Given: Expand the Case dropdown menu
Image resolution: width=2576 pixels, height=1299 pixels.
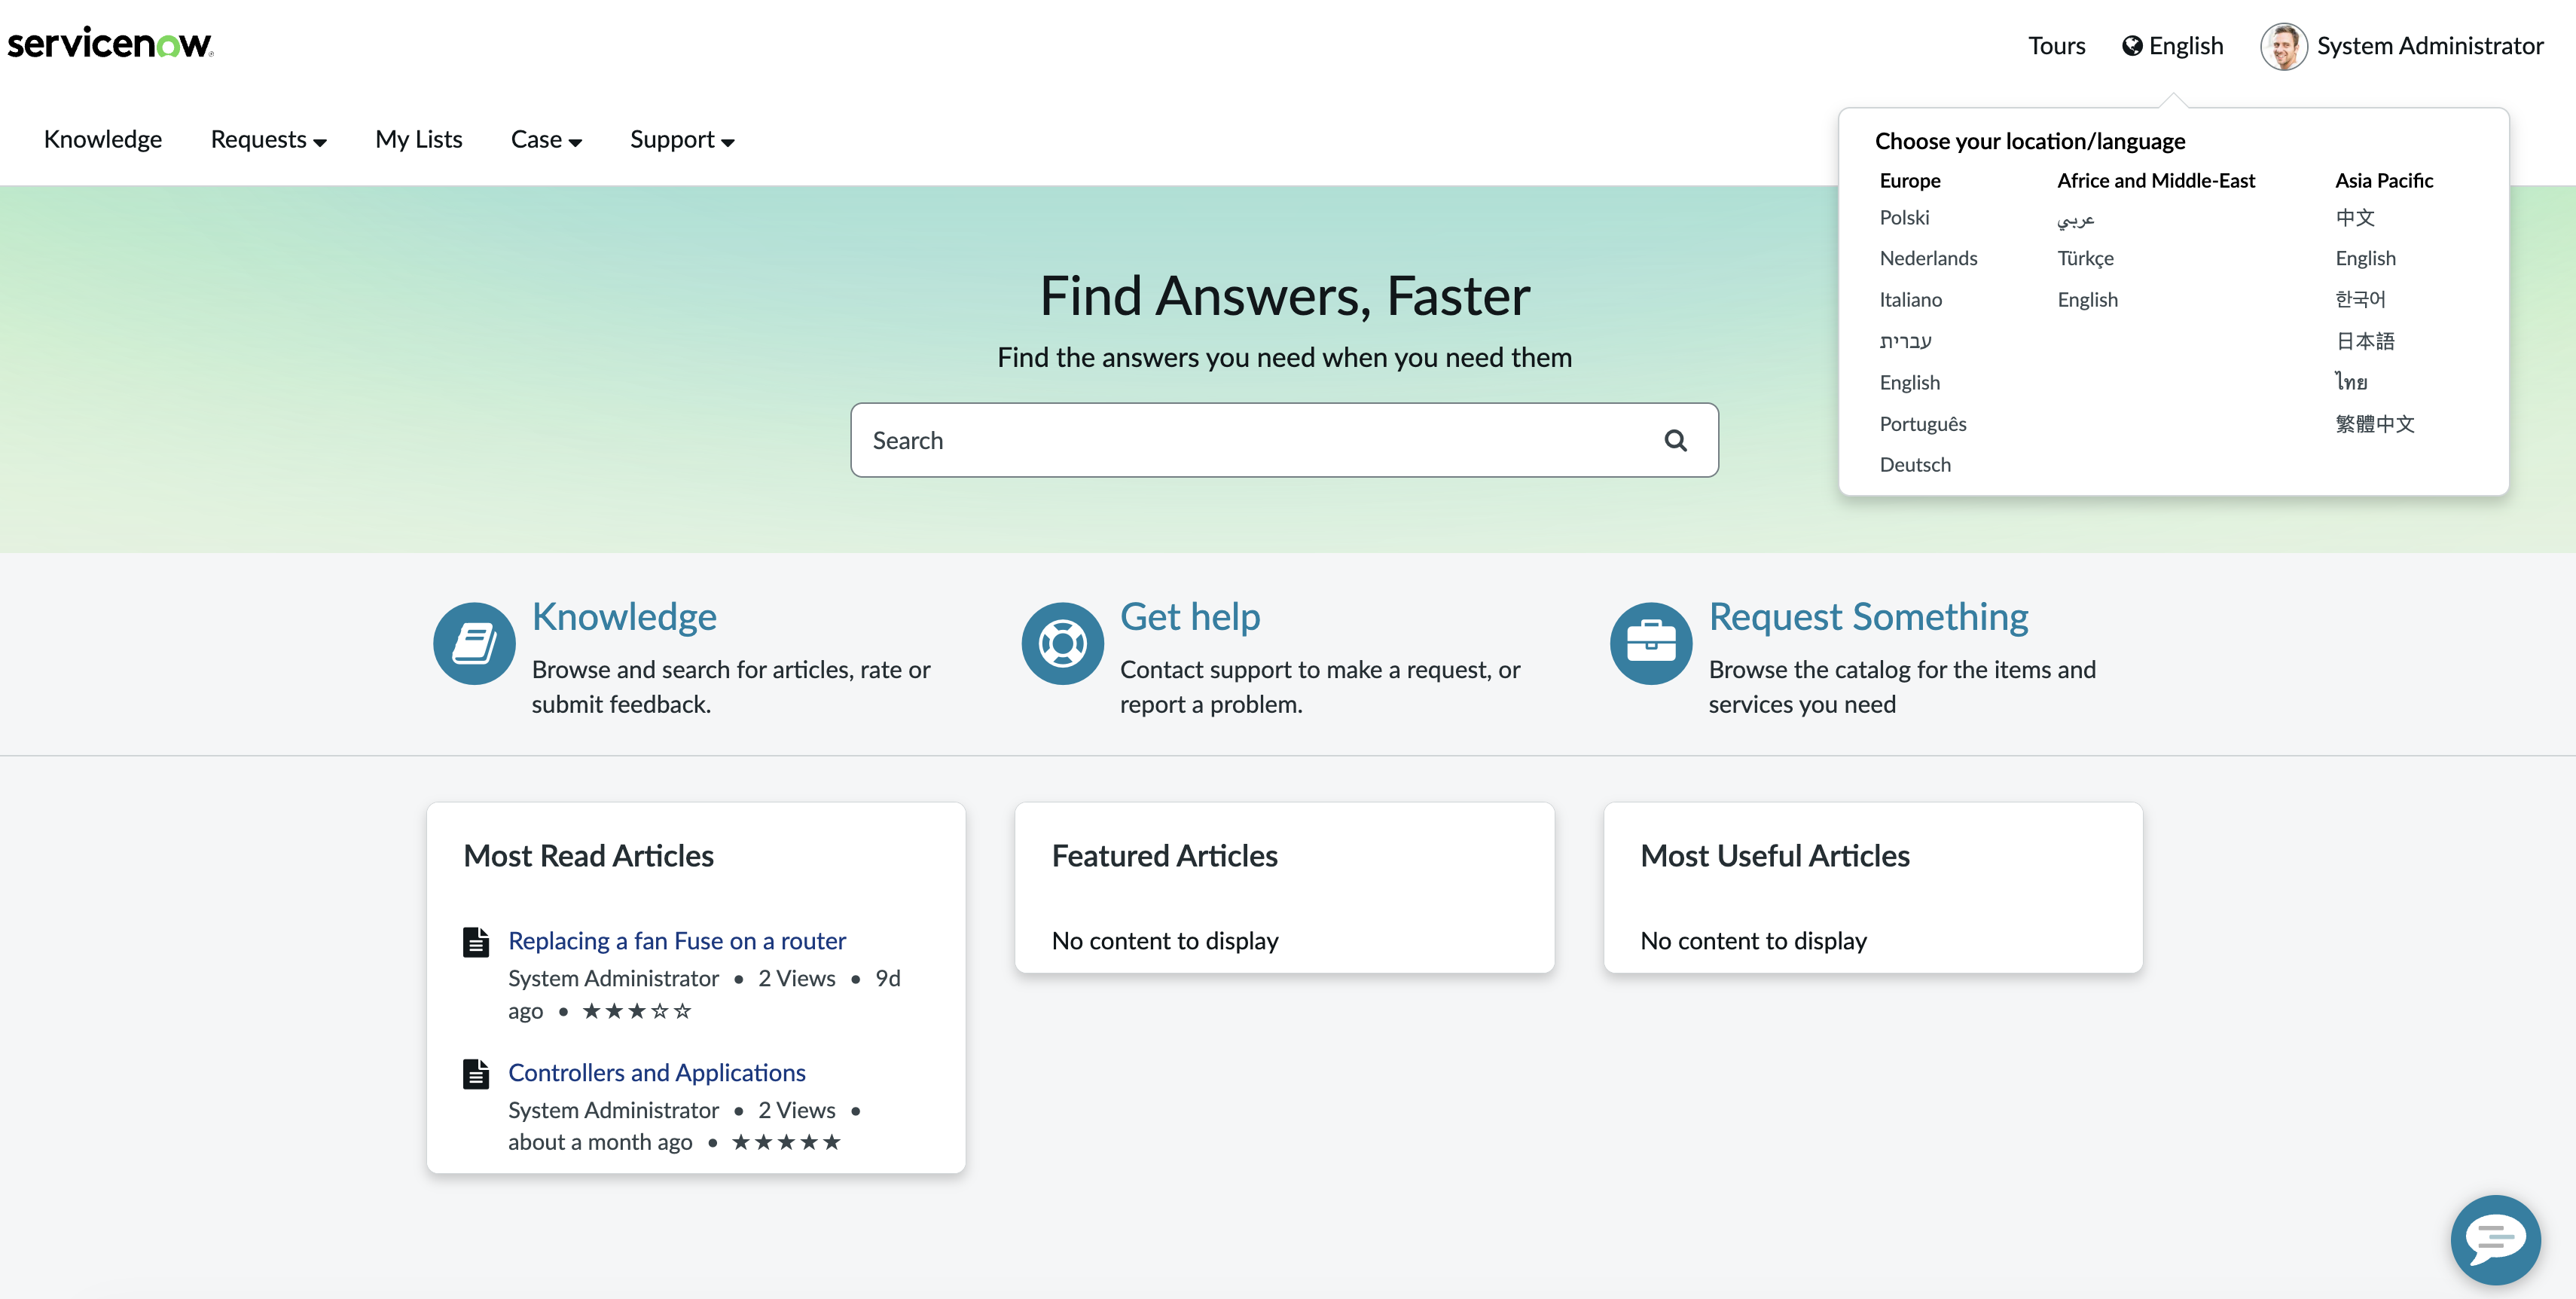Looking at the screenshot, I should (546, 140).
